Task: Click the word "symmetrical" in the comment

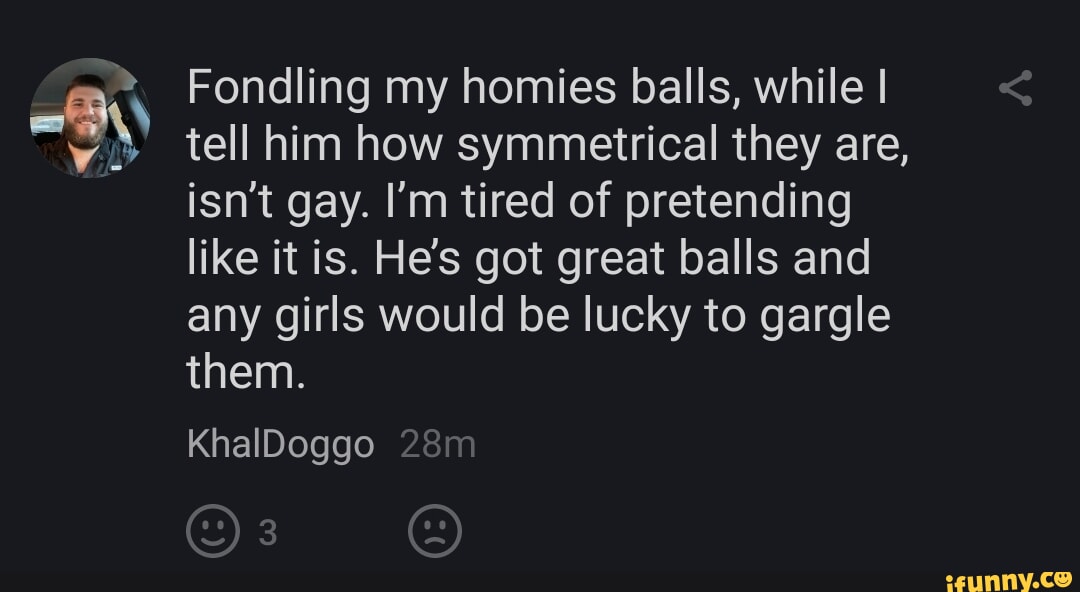Action: click(587, 148)
